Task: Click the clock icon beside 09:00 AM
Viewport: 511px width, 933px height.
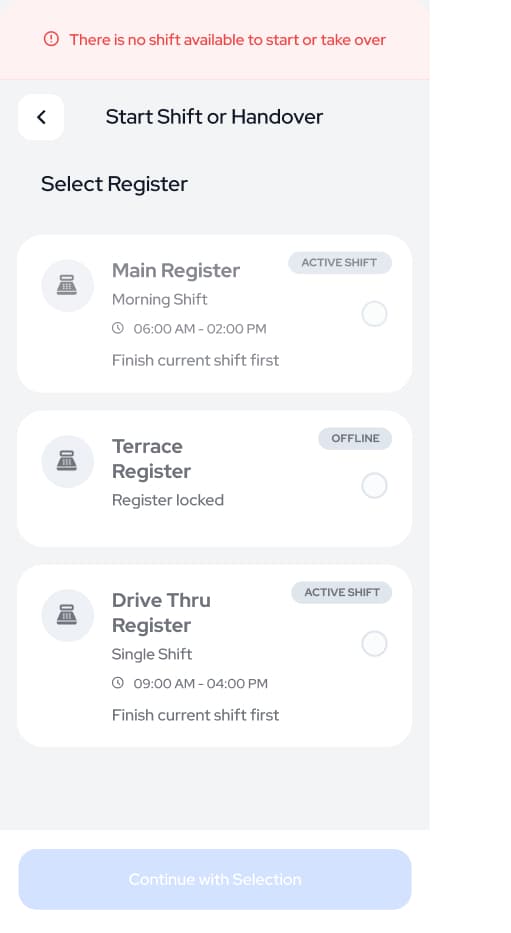Action: [118, 682]
